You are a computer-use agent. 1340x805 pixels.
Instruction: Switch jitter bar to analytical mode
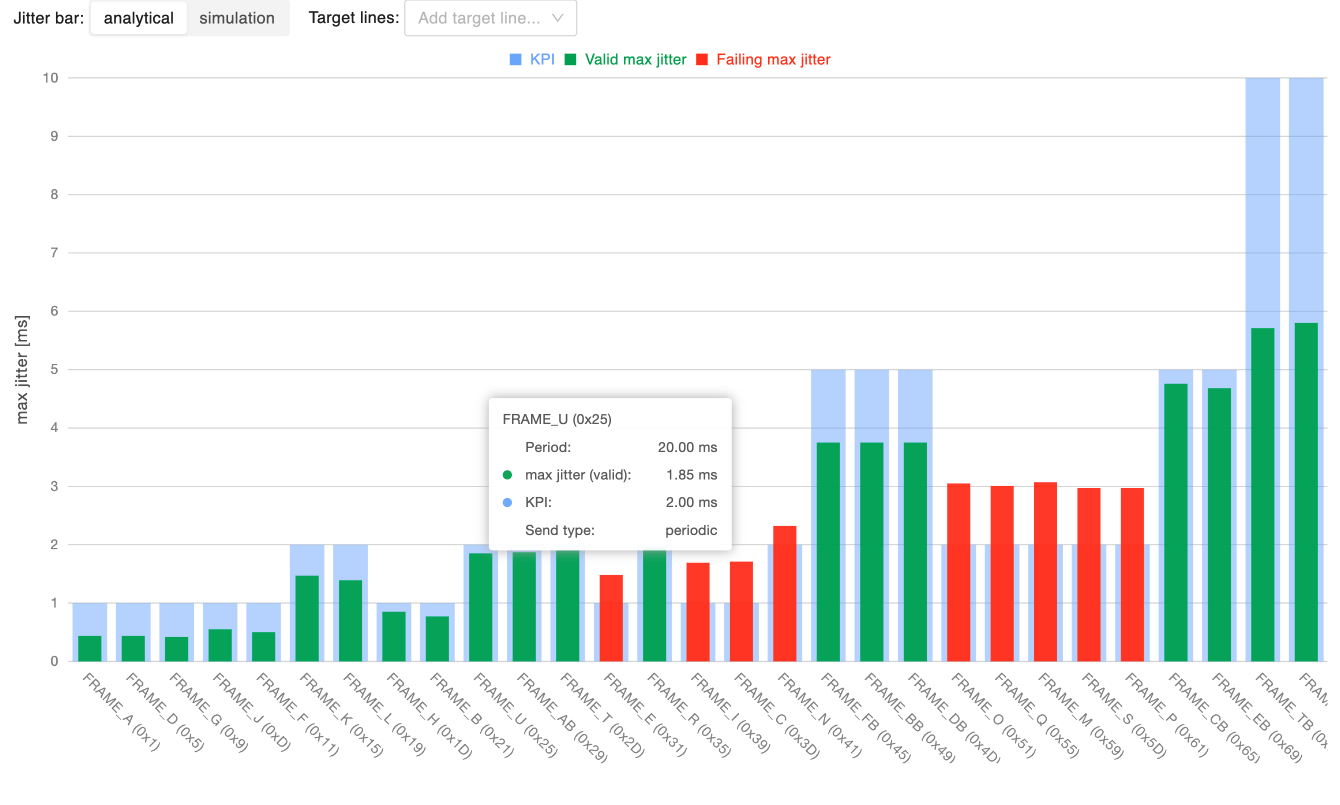[x=139, y=18]
